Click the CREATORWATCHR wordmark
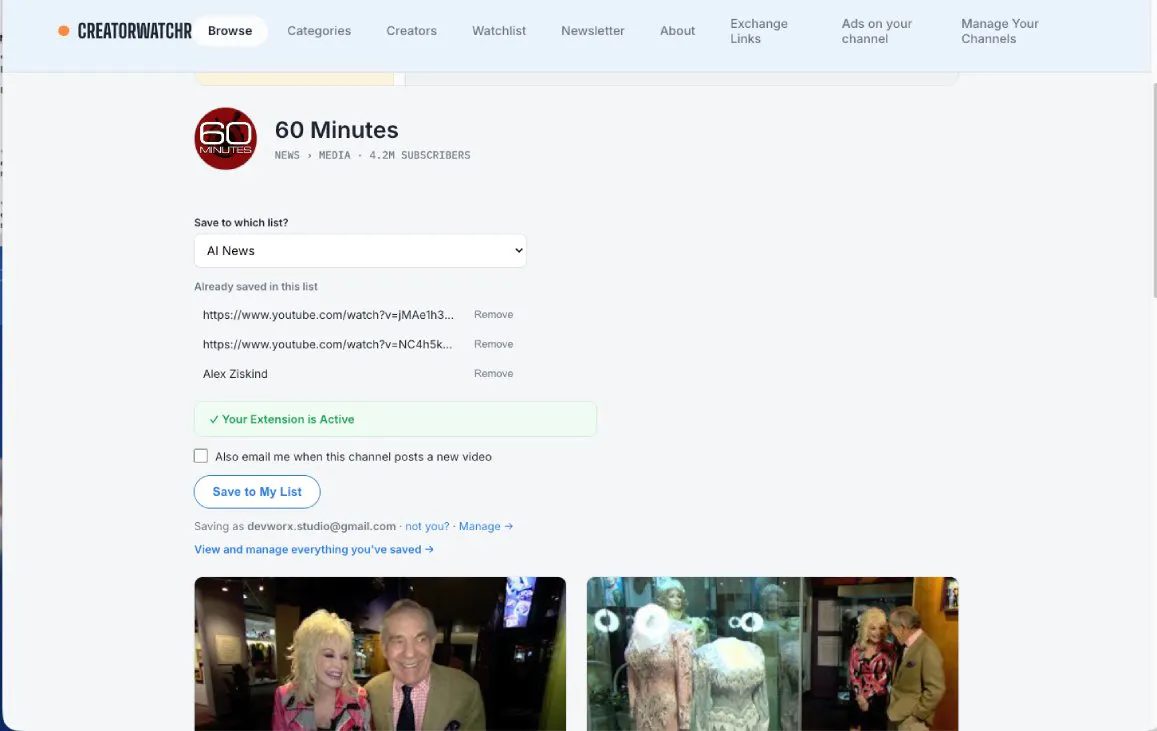 click(134, 31)
